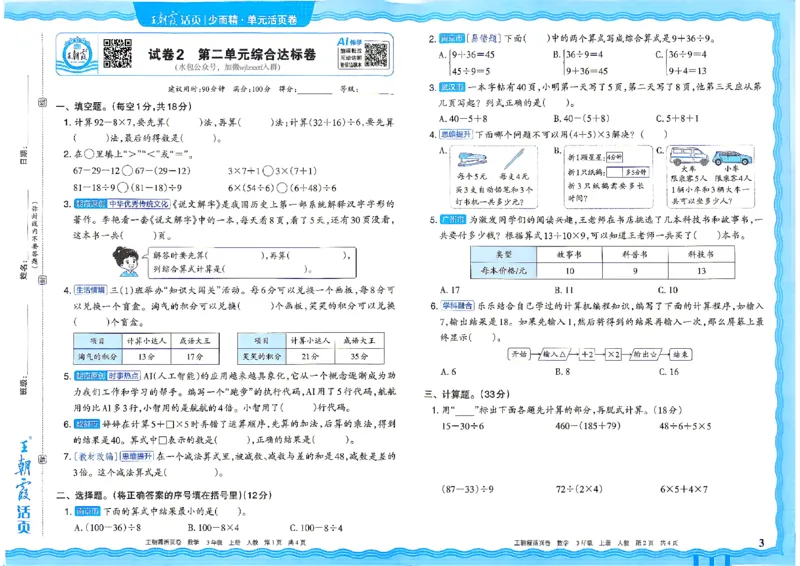The height and width of the screenshot is (566, 800).
Task: Click the circle in 81-18÷9 comparison
Action: click(x=123, y=188)
